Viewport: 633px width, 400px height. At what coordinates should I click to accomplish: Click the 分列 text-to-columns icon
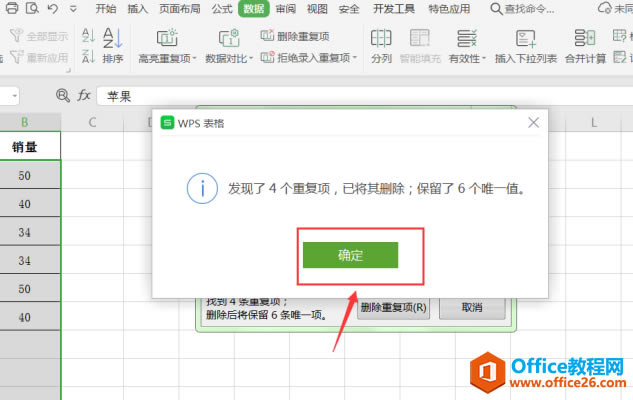(x=381, y=46)
